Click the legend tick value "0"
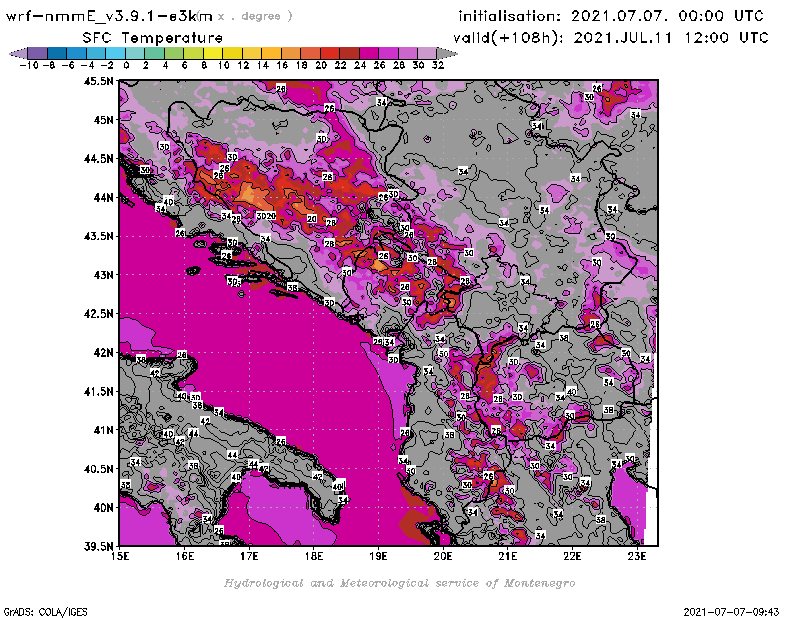 pyautogui.click(x=127, y=66)
